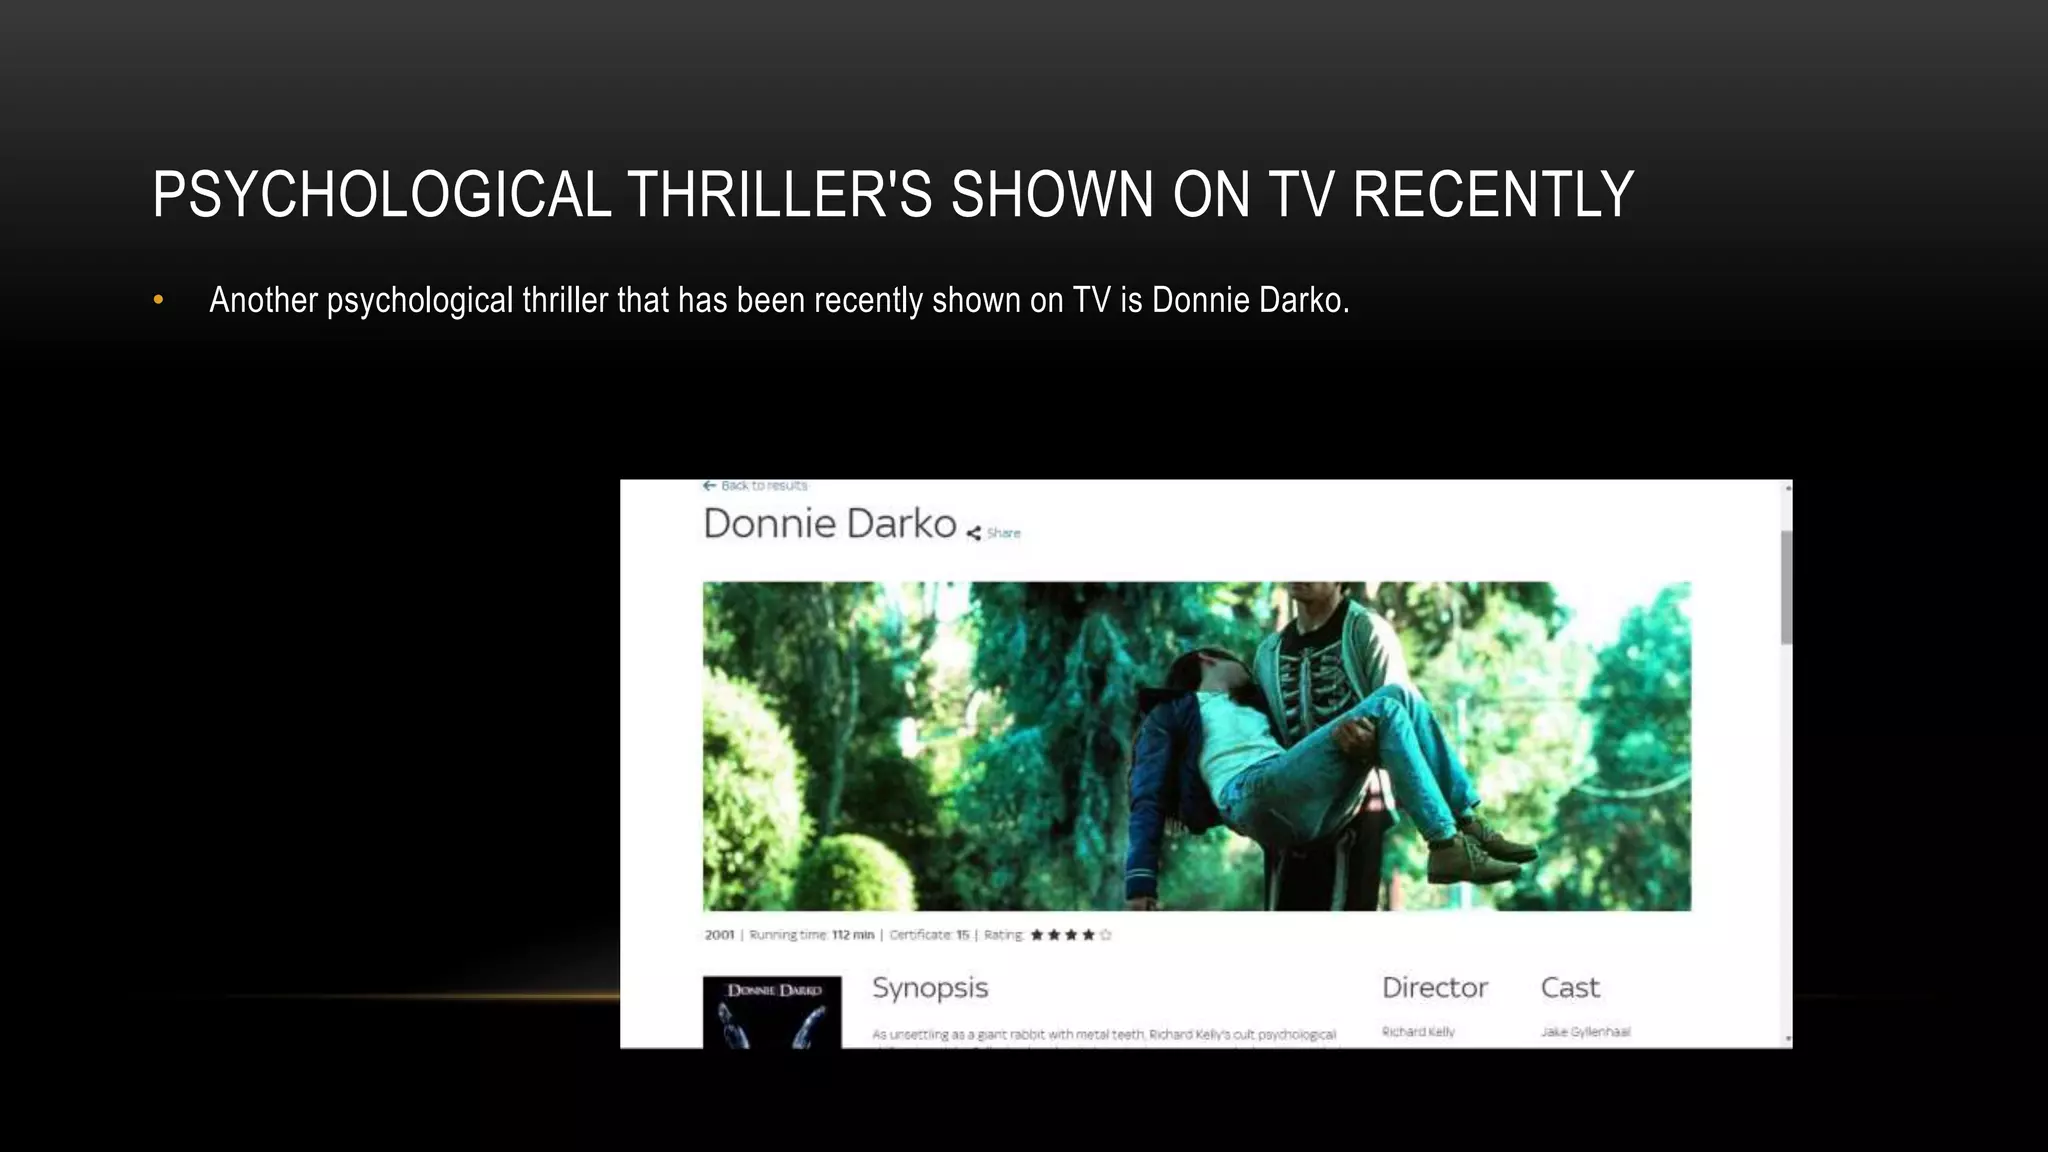Select the four-star rating

pos(1071,935)
